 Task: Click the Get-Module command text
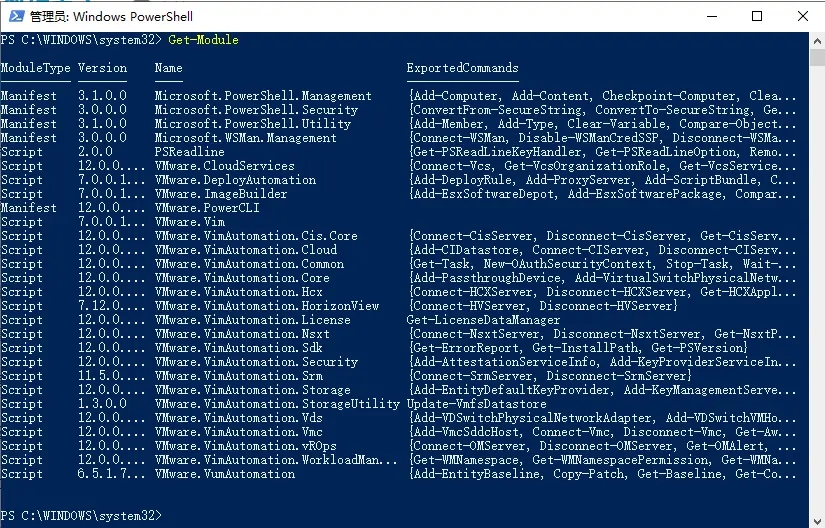[x=204, y=40]
